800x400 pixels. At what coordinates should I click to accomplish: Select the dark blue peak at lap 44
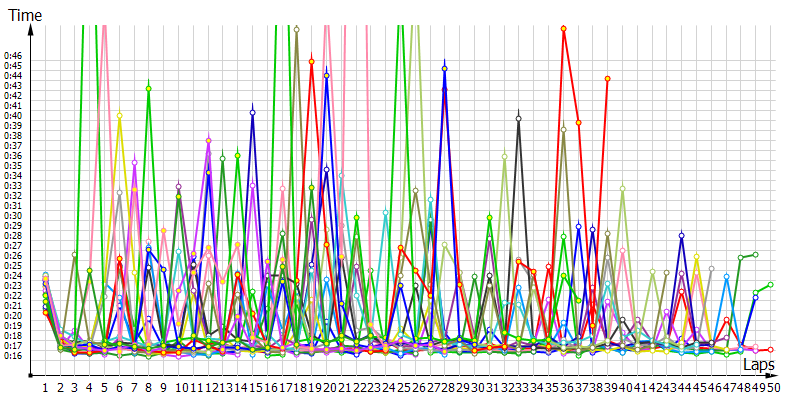(x=682, y=236)
